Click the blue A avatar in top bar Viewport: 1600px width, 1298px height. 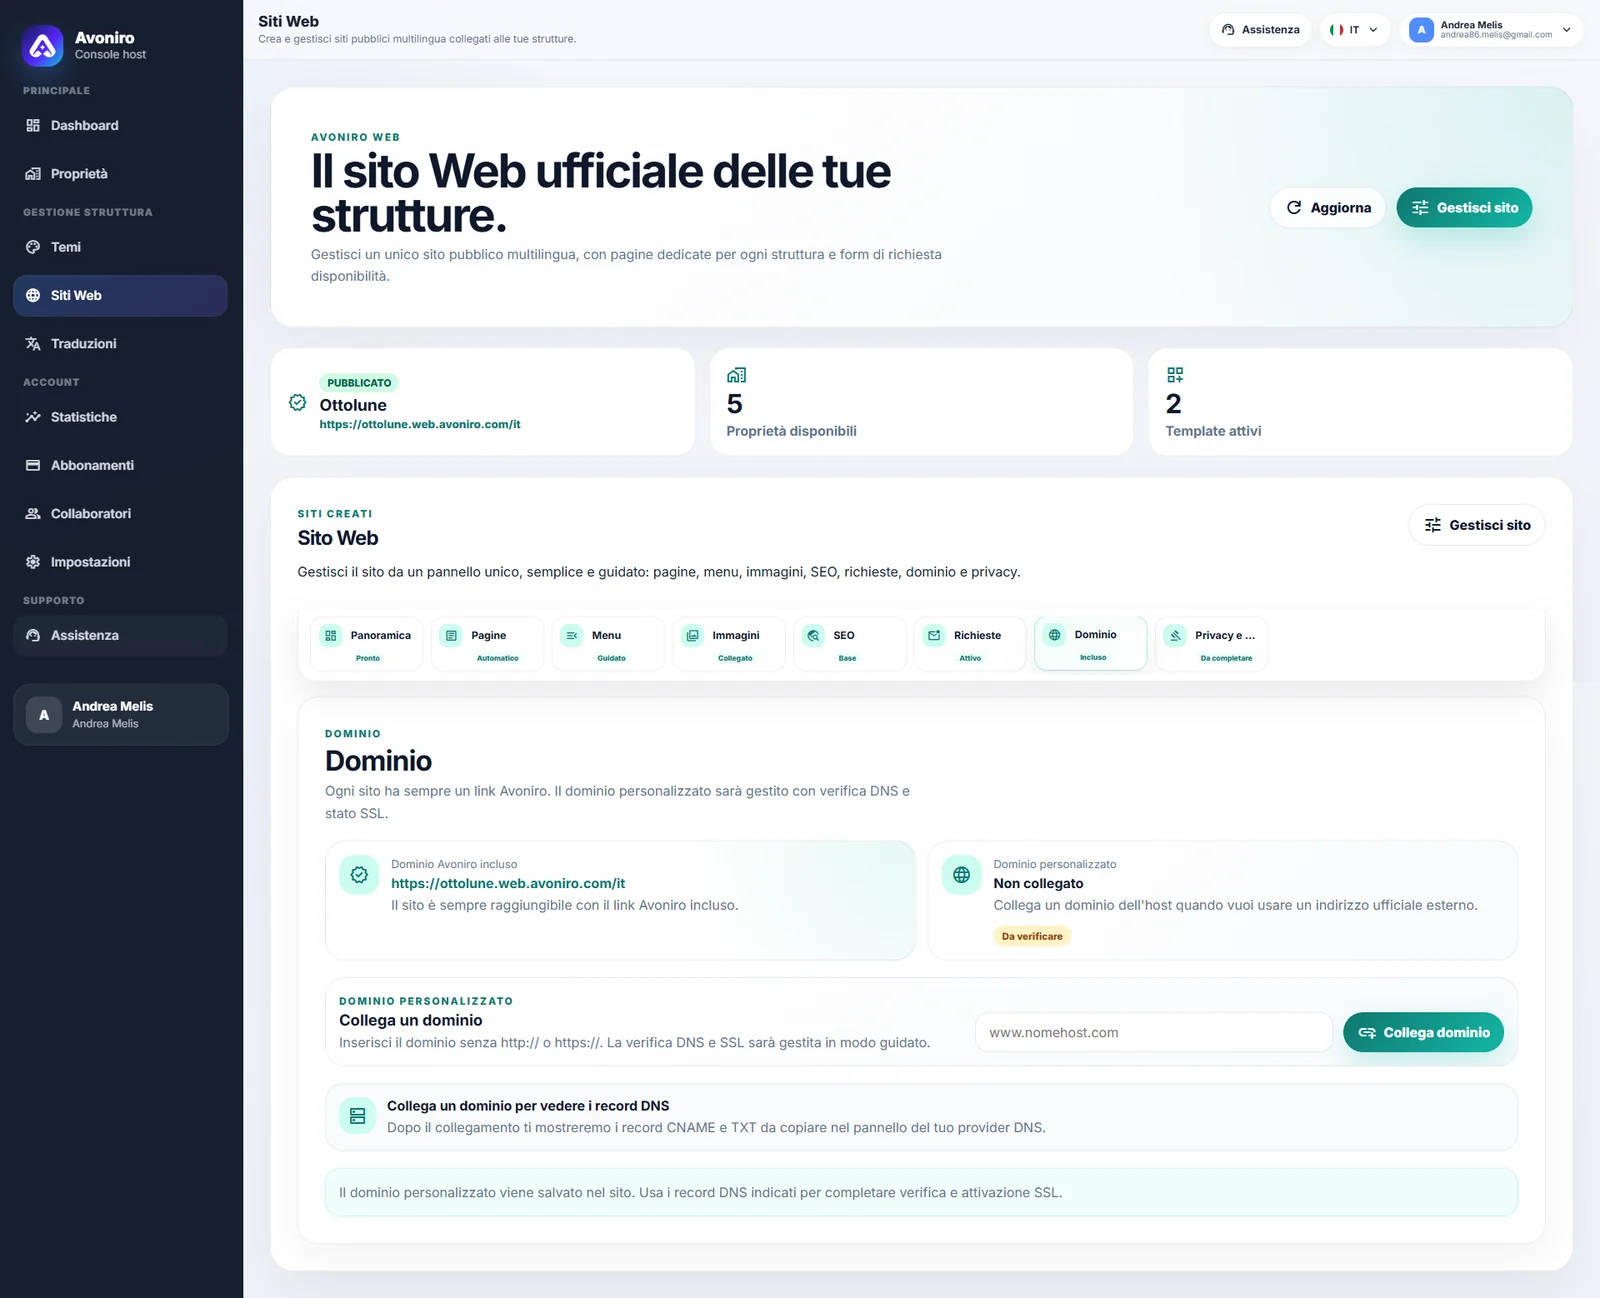pyautogui.click(x=1421, y=30)
